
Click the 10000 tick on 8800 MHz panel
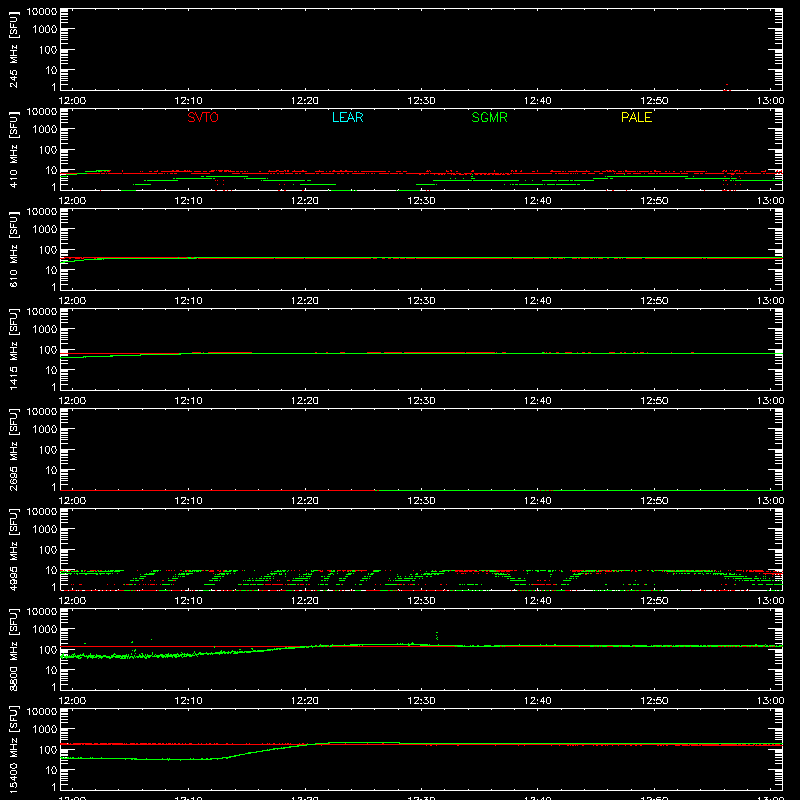tap(42, 612)
